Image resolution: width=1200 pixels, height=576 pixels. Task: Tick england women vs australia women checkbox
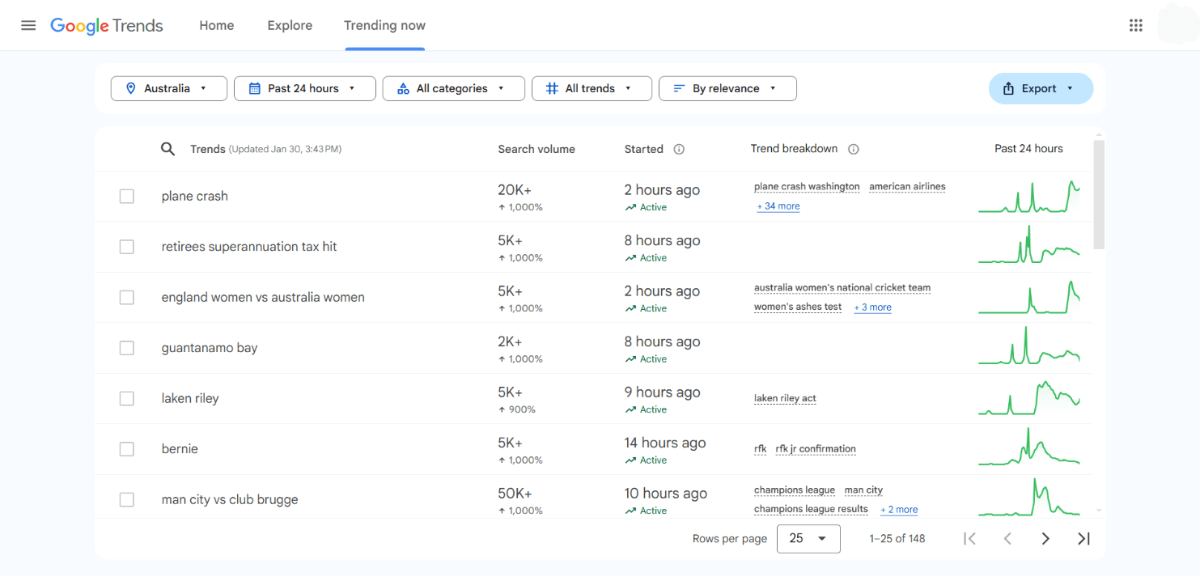click(x=127, y=297)
